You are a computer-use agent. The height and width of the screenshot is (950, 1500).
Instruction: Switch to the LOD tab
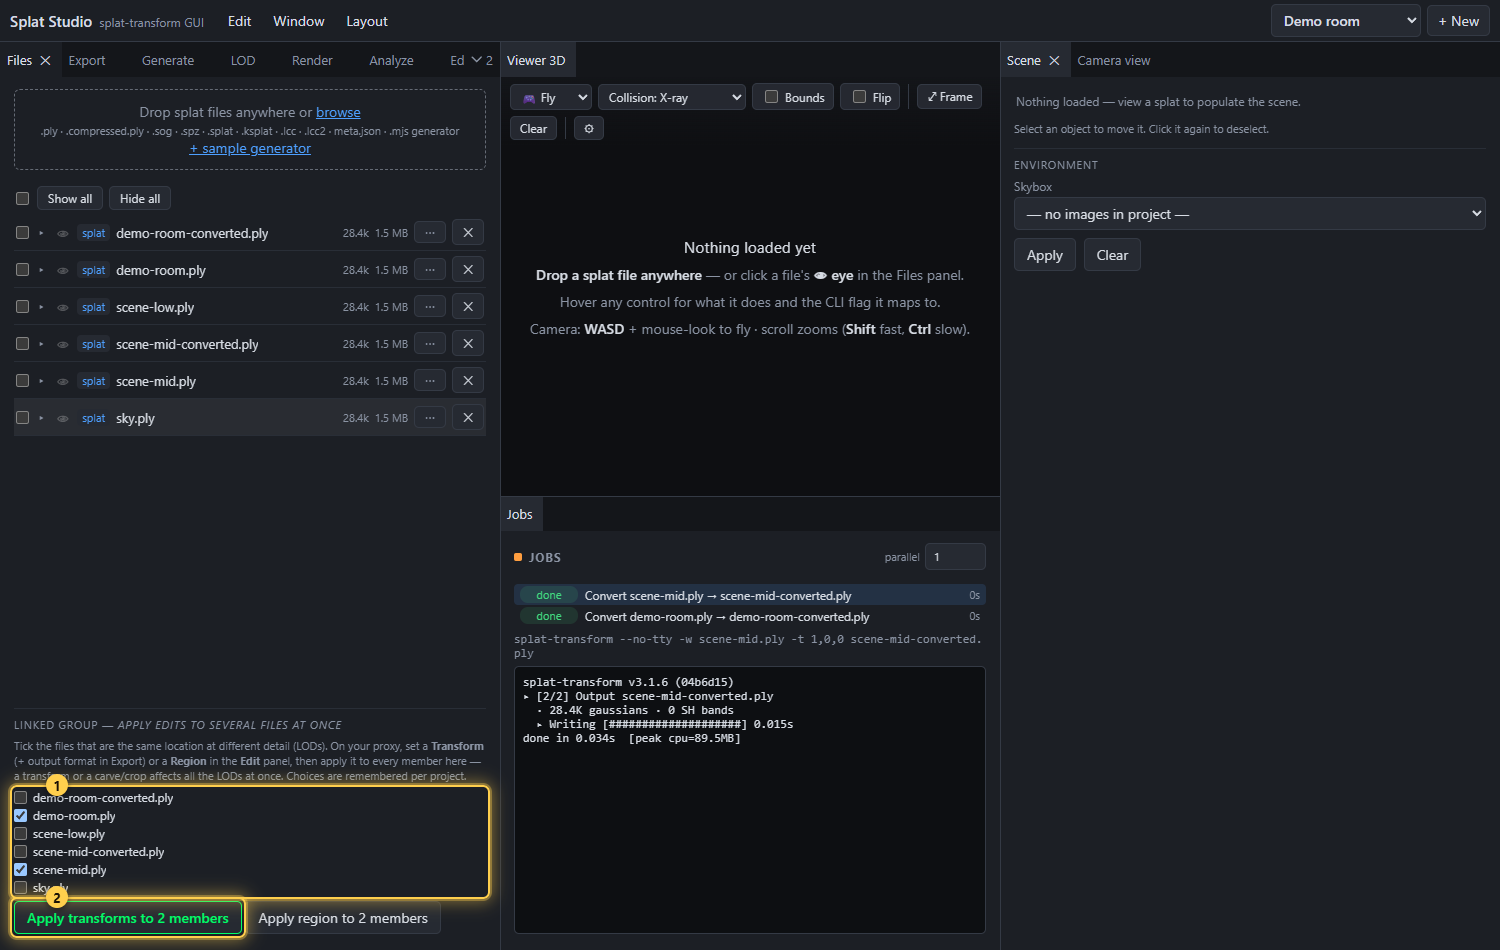point(243,61)
